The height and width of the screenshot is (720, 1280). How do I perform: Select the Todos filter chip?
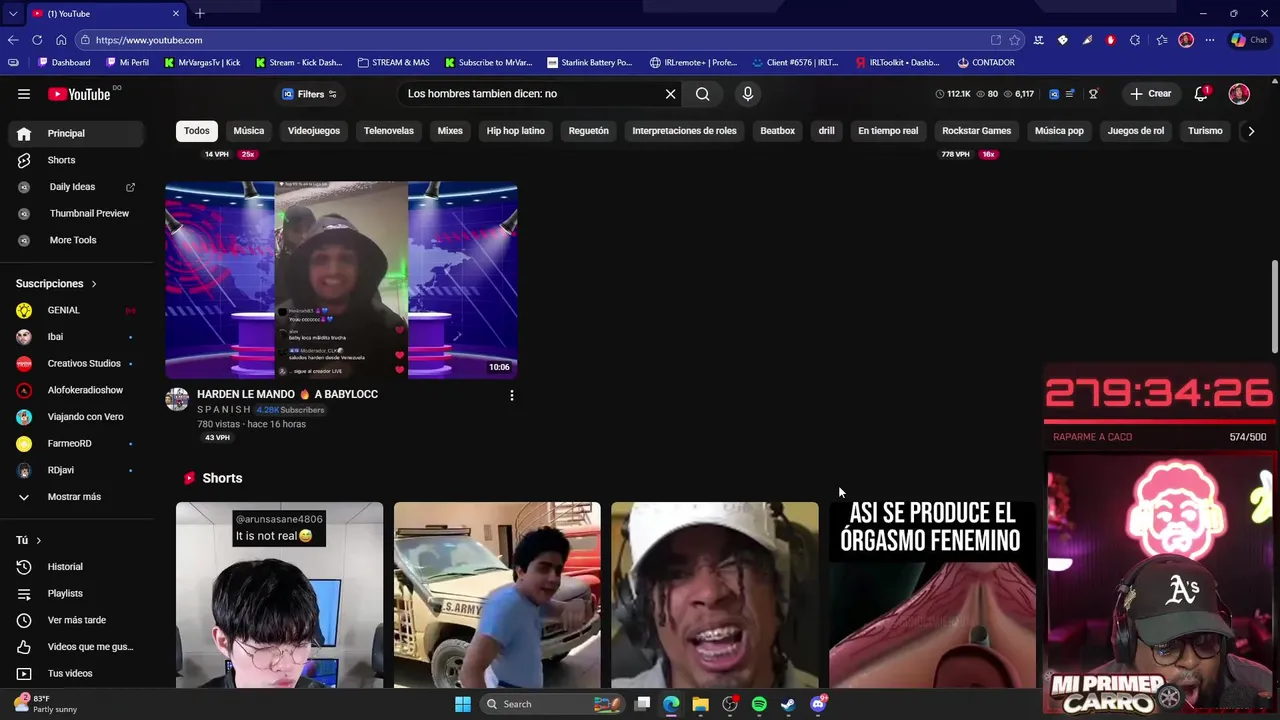pos(197,131)
